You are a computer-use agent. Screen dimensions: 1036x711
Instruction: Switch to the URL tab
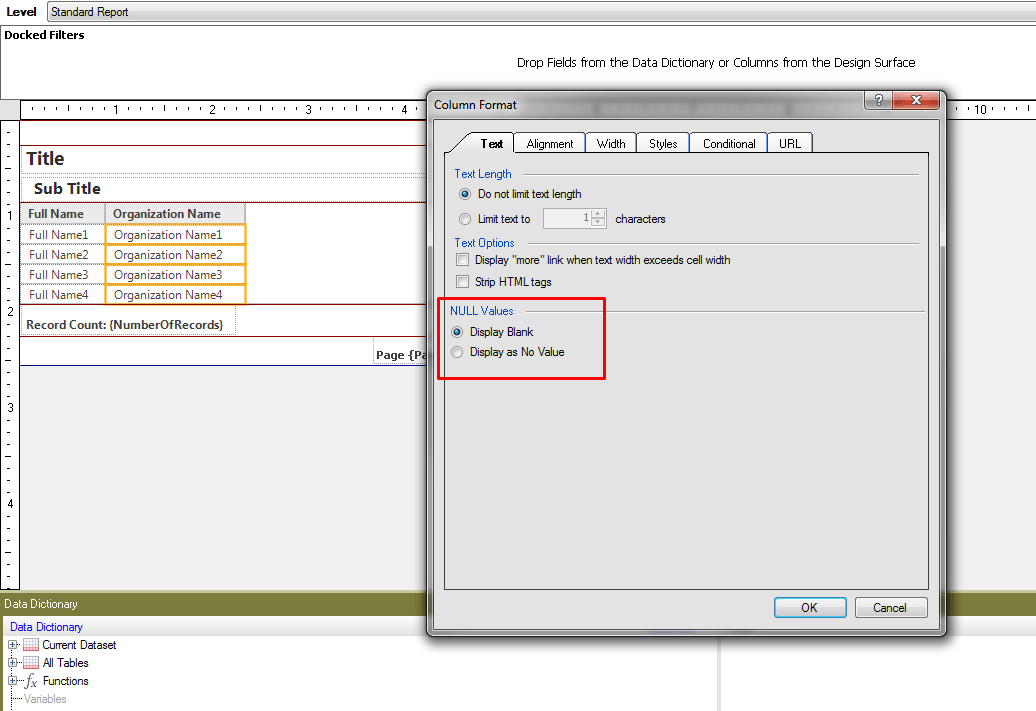pyautogui.click(x=789, y=143)
